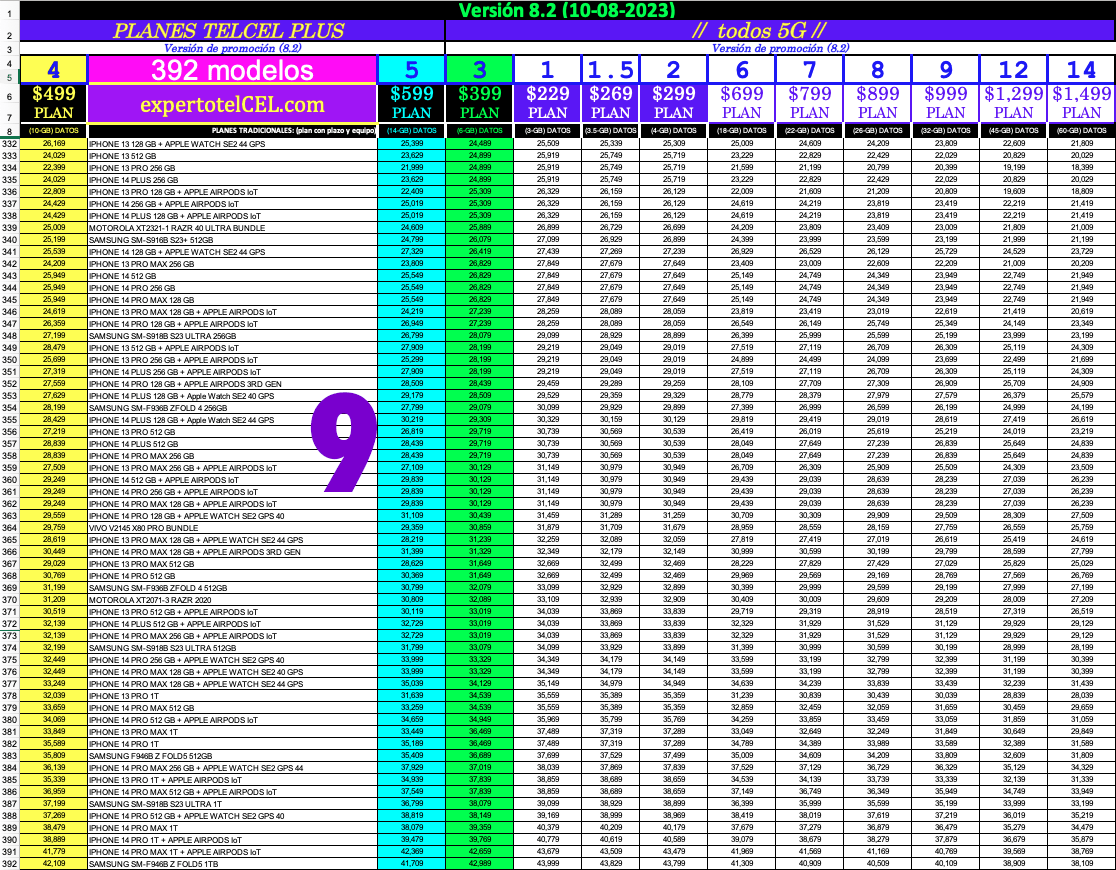The width and height of the screenshot is (1116, 870).
Task: Select the cyan plan number "5" cell
Action: coord(411,69)
